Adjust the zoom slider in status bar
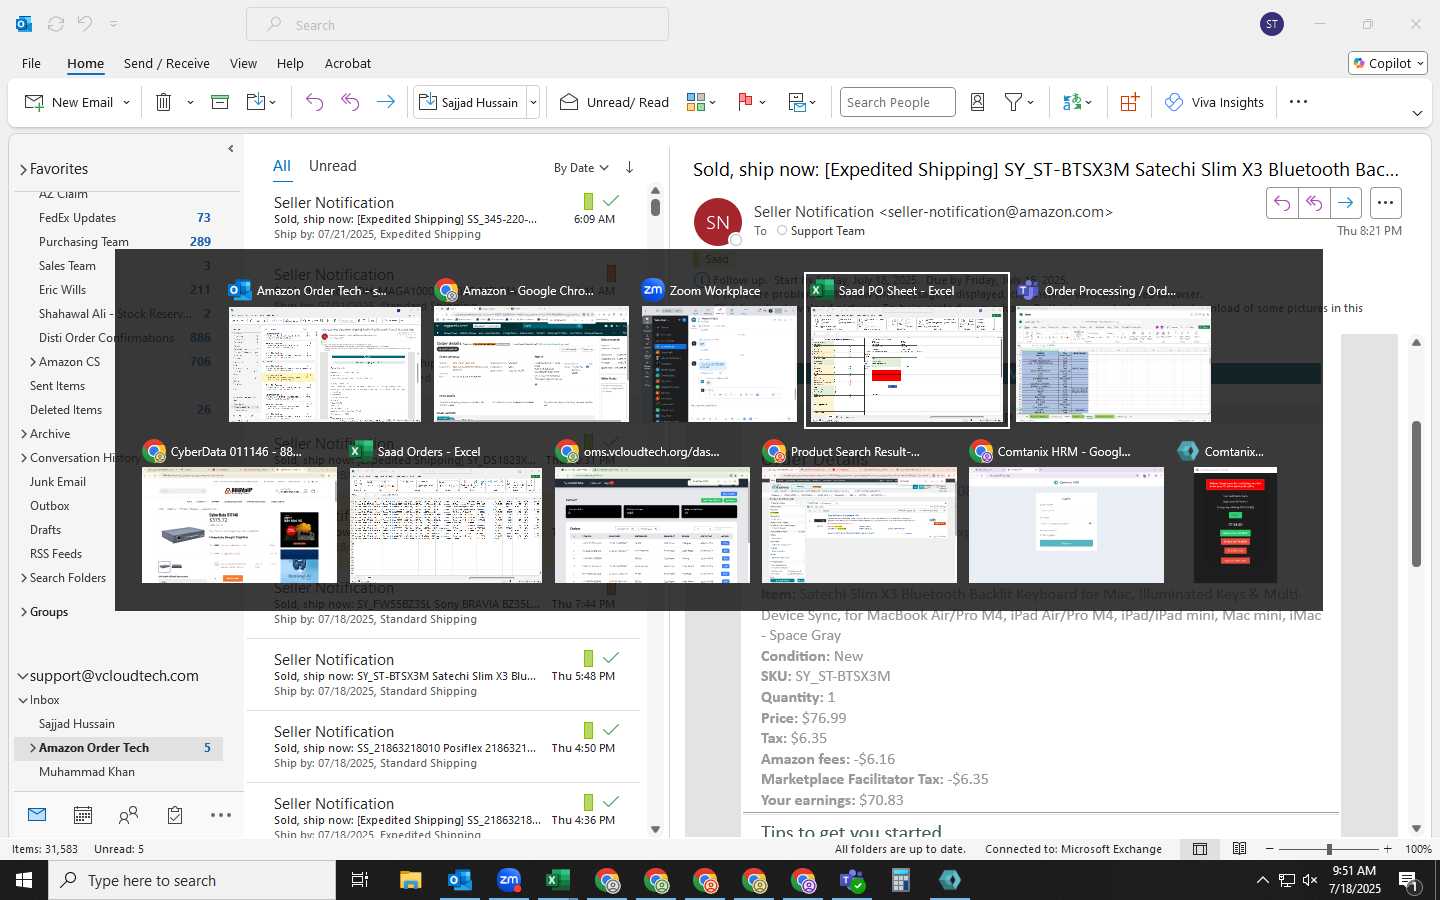1440x900 pixels. 1329,849
